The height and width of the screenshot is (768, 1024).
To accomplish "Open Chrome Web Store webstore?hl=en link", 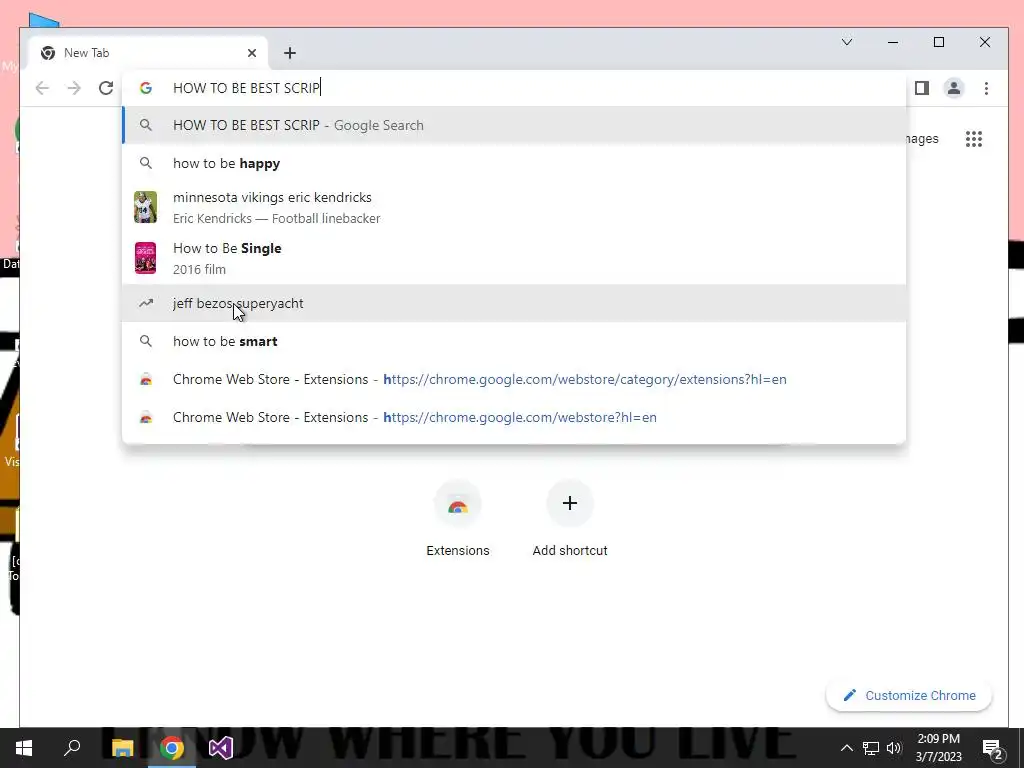I will click(514, 417).
